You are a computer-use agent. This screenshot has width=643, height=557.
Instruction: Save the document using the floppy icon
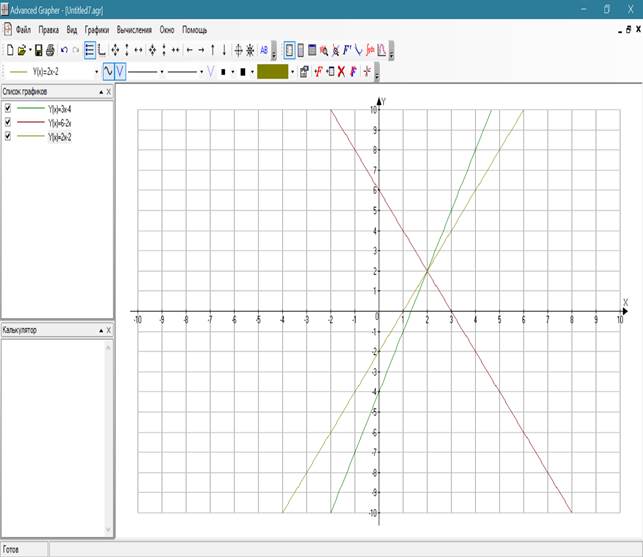[x=39, y=50]
